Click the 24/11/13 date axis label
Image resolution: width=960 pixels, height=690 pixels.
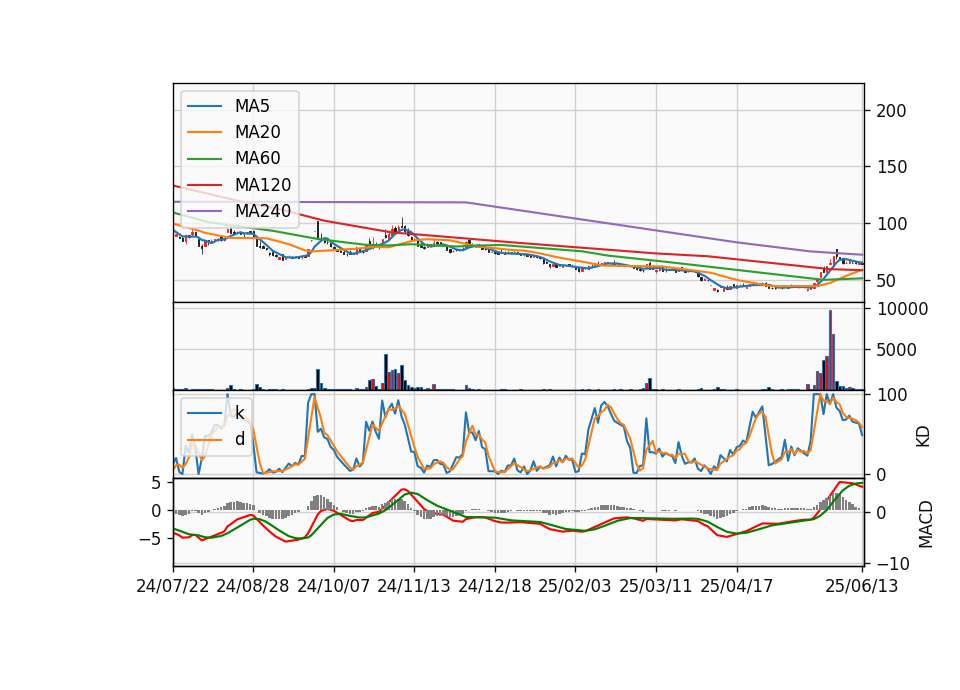click(x=414, y=586)
